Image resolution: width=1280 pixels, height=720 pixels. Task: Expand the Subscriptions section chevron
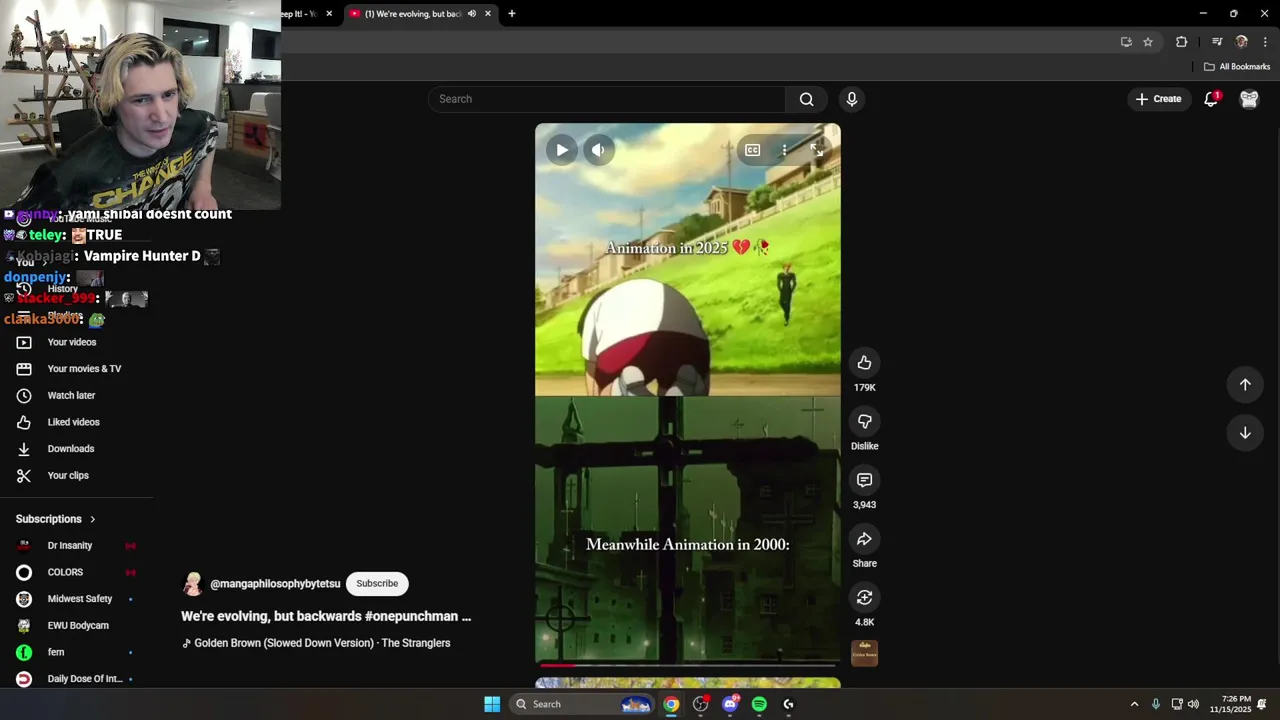(x=92, y=519)
